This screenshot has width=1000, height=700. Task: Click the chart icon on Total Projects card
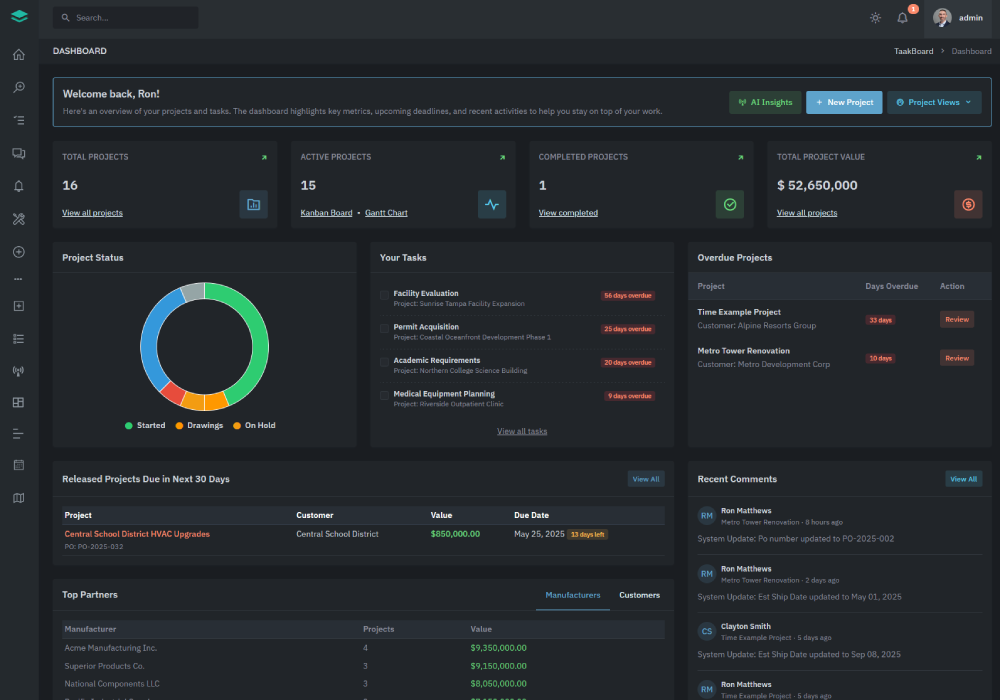[x=253, y=205]
